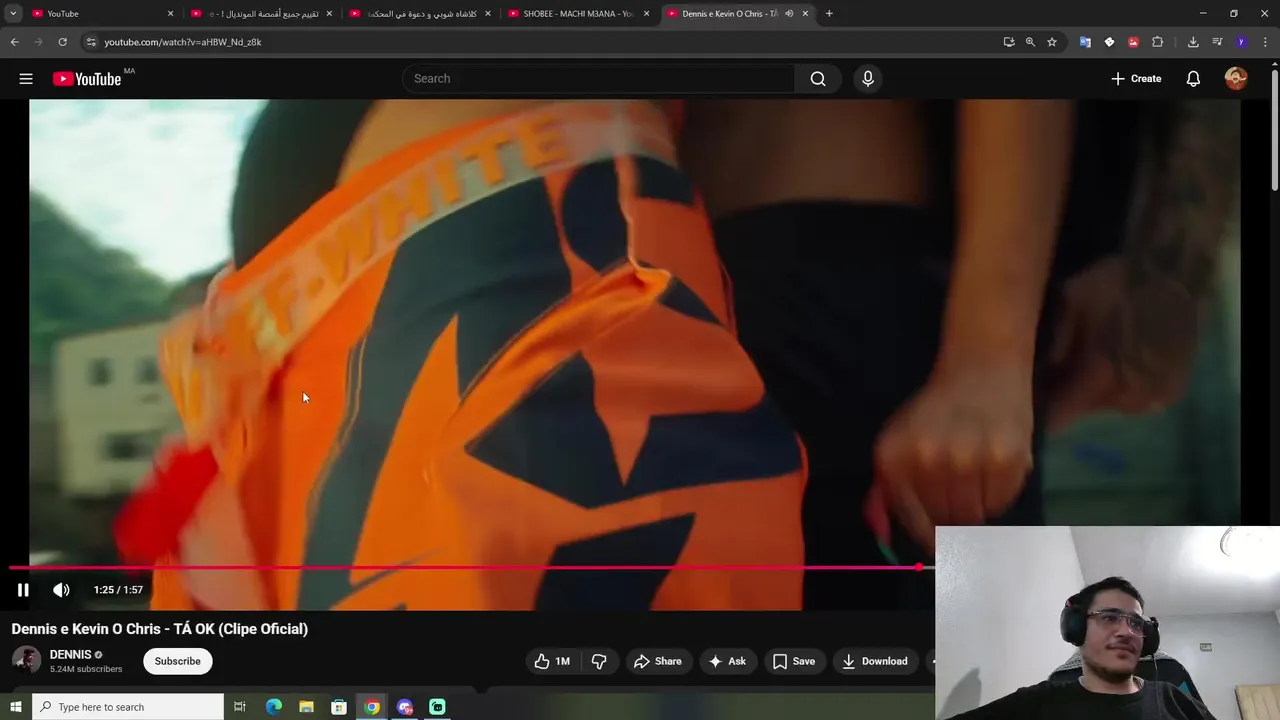Click the search magnifier button
1280x720 pixels.
[818, 79]
